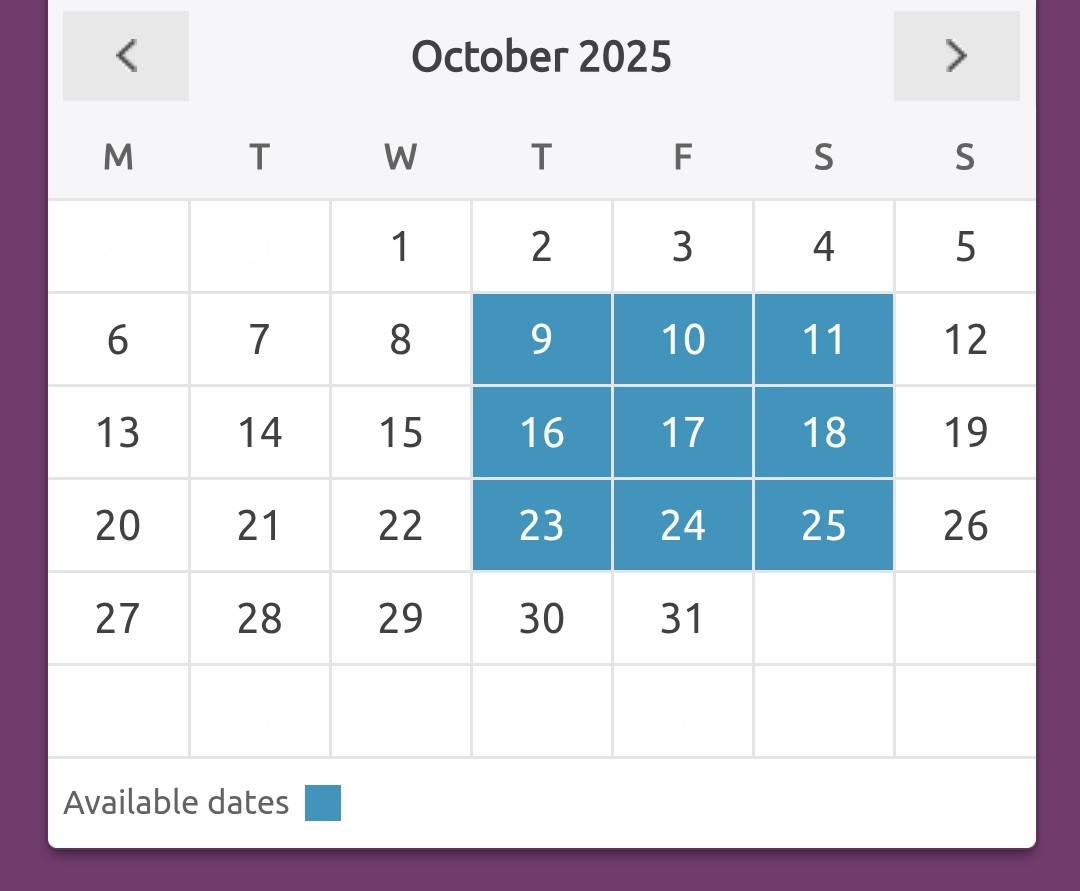Book available date October 17

coord(683,432)
